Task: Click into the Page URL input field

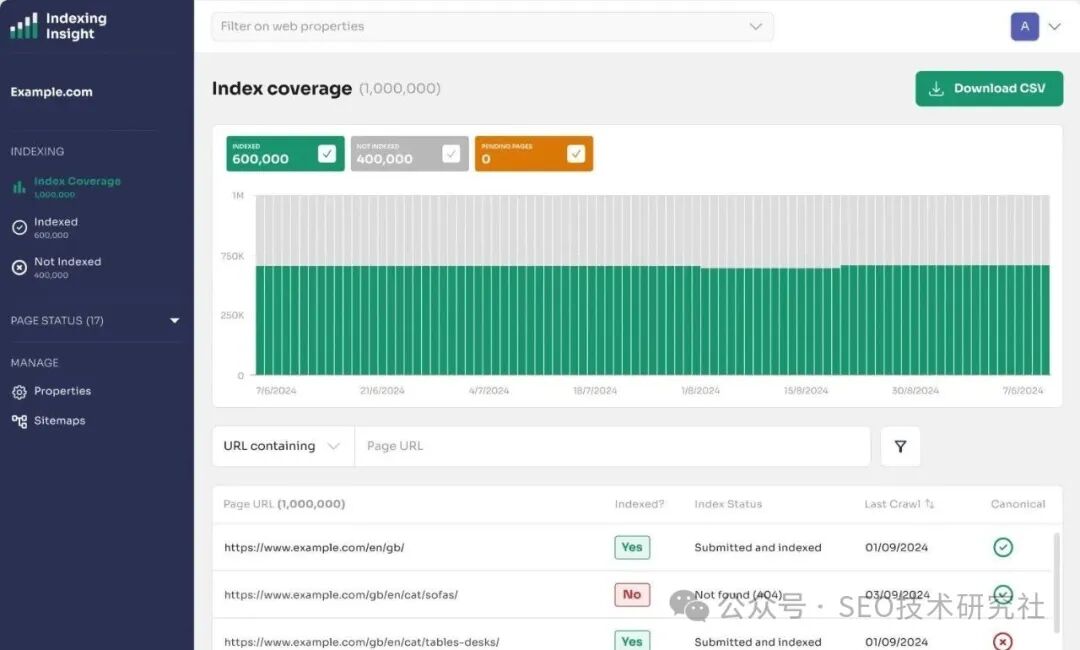Action: pos(610,446)
